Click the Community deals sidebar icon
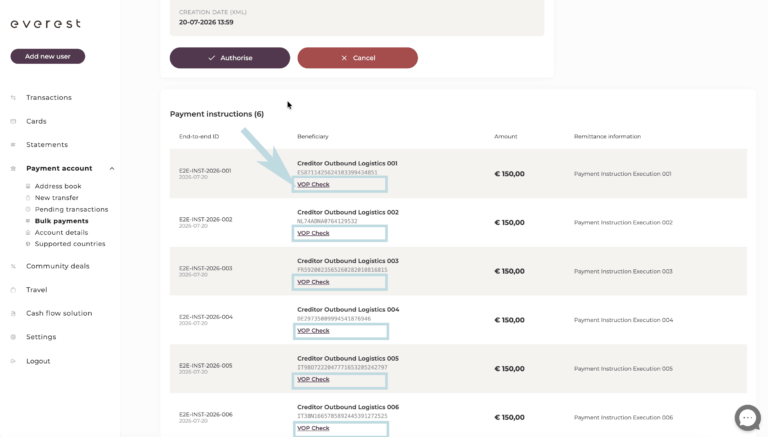The height and width of the screenshot is (437, 768). 13,266
